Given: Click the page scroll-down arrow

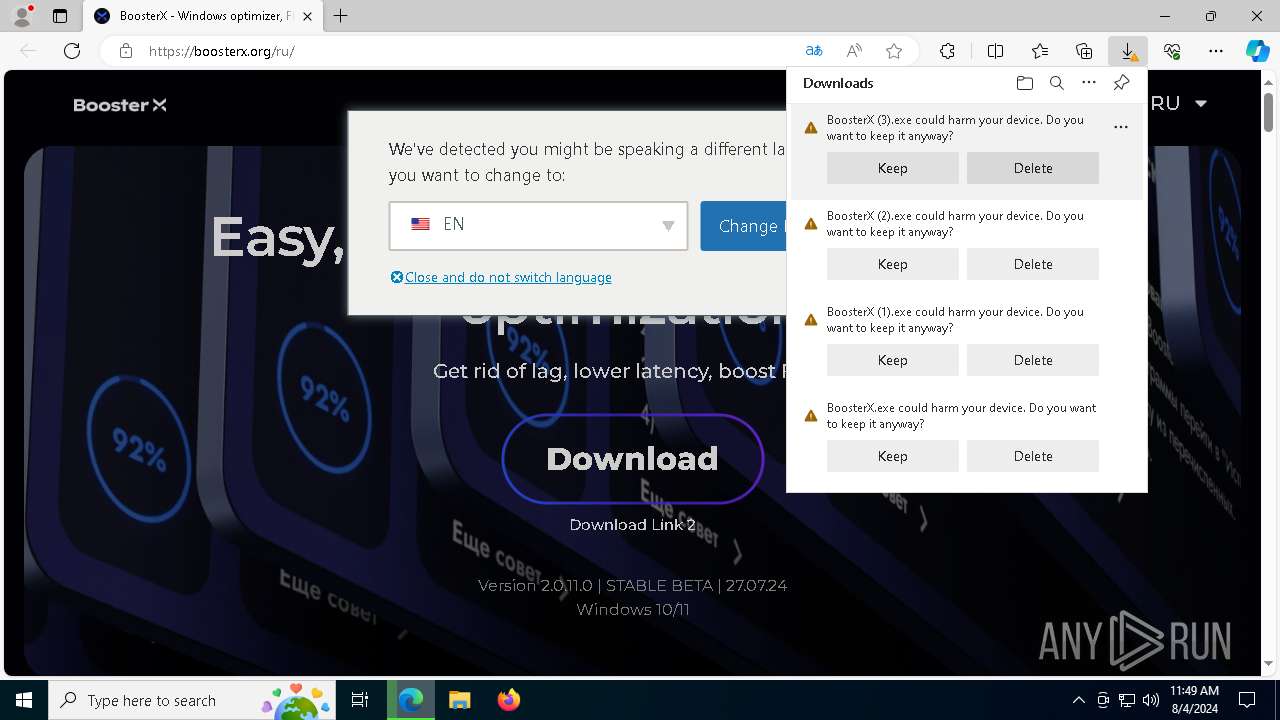Looking at the screenshot, I should pyautogui.click(x=1270, y=664).
